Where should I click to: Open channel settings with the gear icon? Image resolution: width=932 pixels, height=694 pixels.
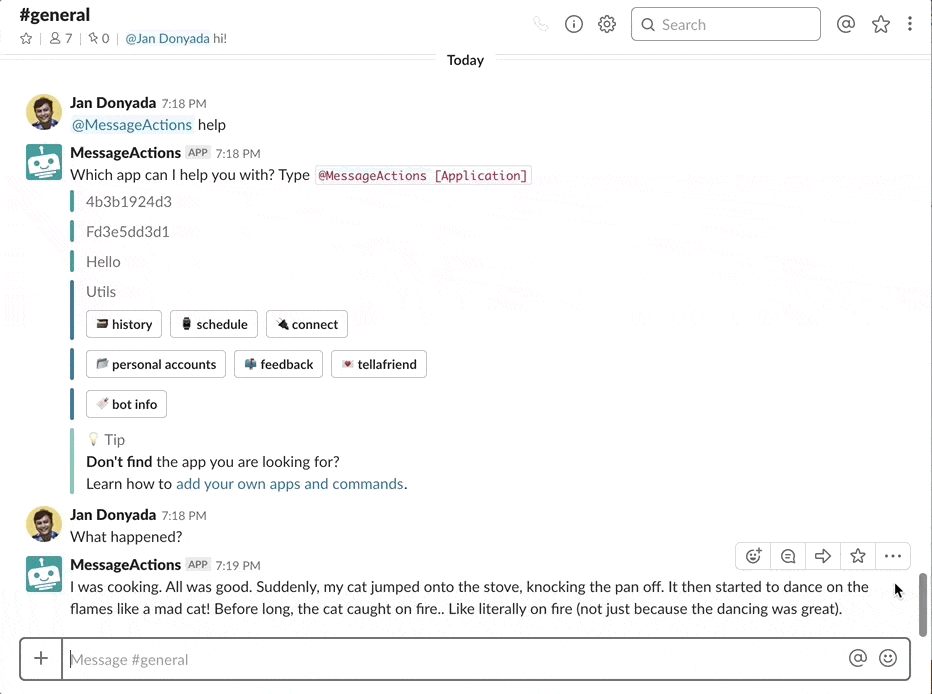(x=607, y=24)
